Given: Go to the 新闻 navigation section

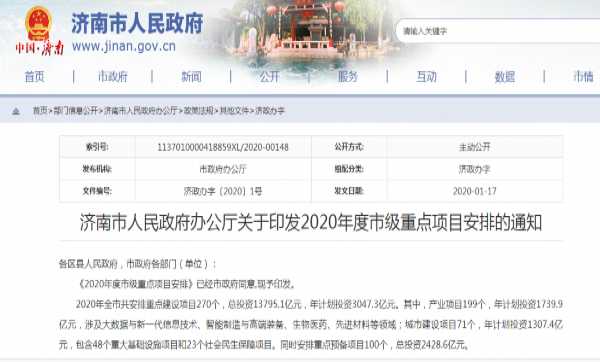Looking at the screenshot, I should click(x=191, y=77).
